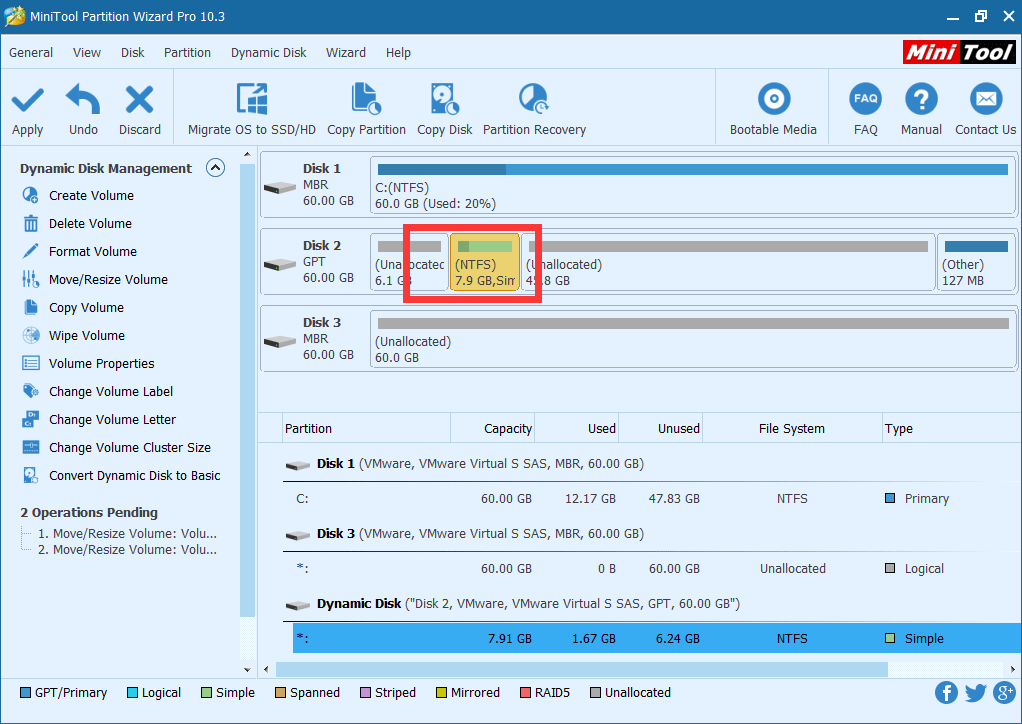Choose Wipe Volume action
Image resolution: width=1022 pixels, height=724 pixels.
tap(87, 336)
